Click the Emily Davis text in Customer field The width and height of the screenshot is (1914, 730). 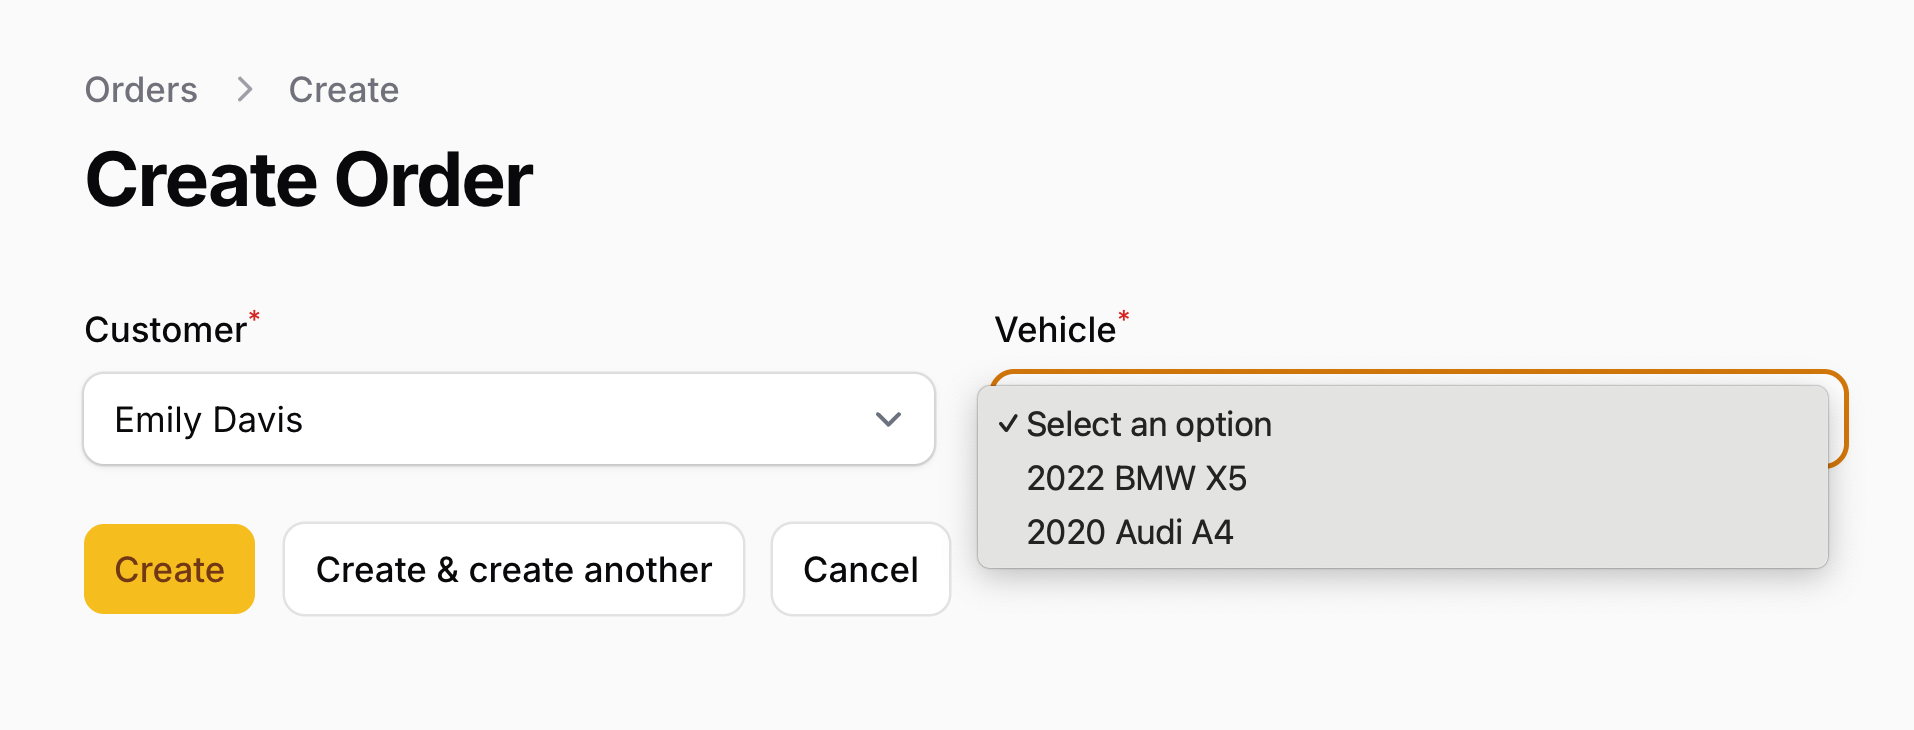[x=208, y=420]
